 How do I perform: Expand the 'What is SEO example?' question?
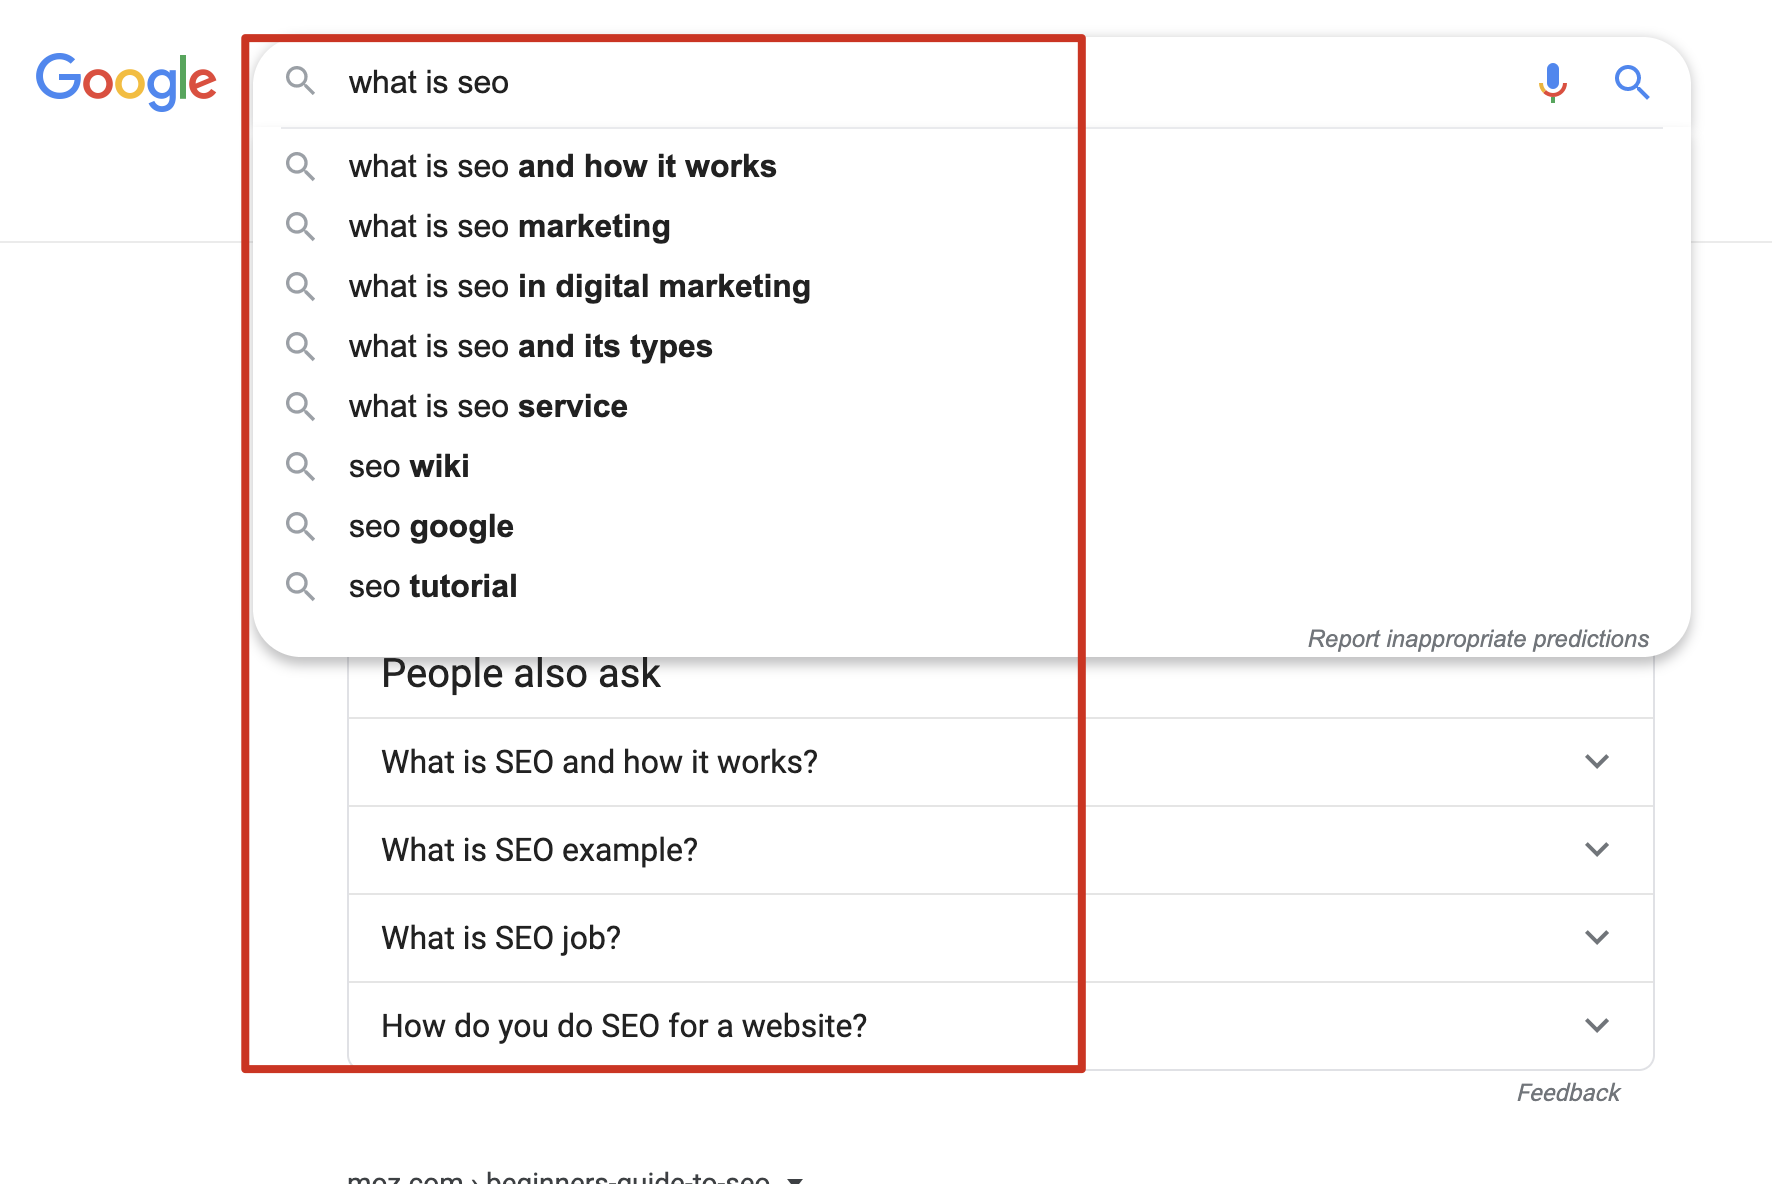(1597, 850)
